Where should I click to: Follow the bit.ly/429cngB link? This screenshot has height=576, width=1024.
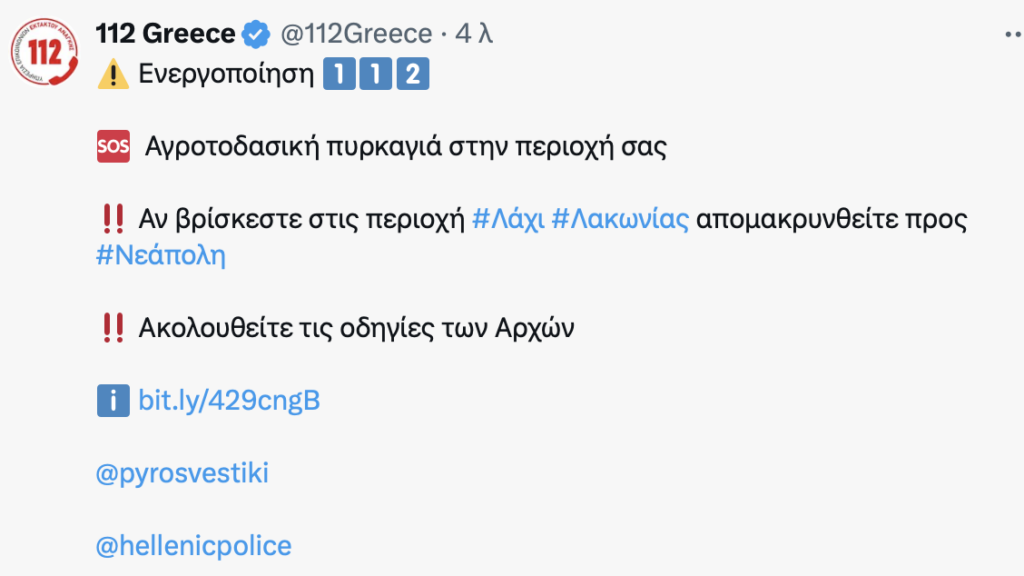(229, 401)
